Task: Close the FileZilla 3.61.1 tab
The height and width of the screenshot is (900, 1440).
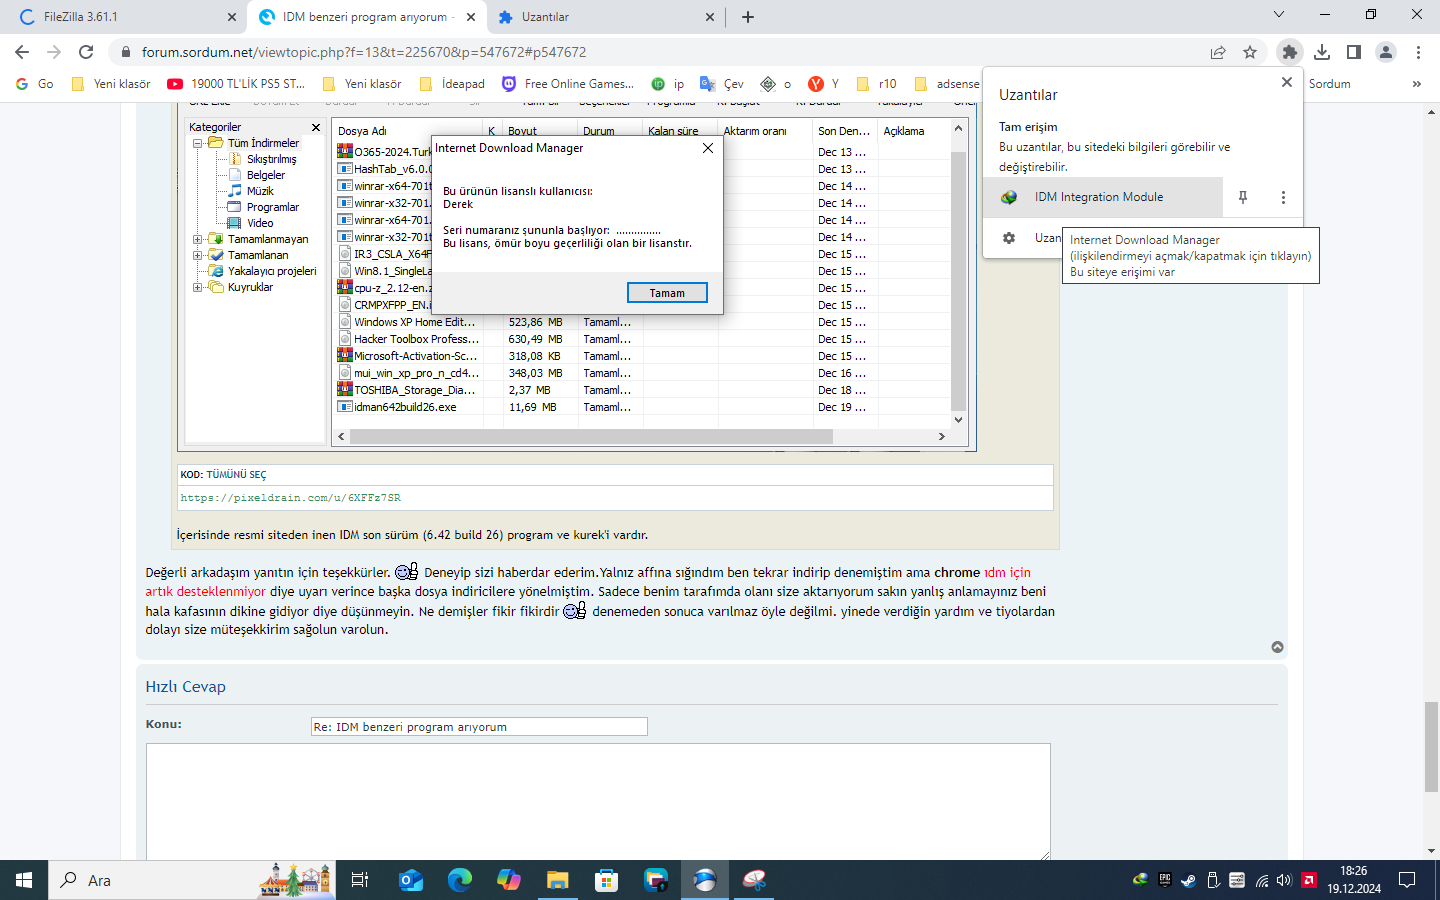Action: [232, 17]
